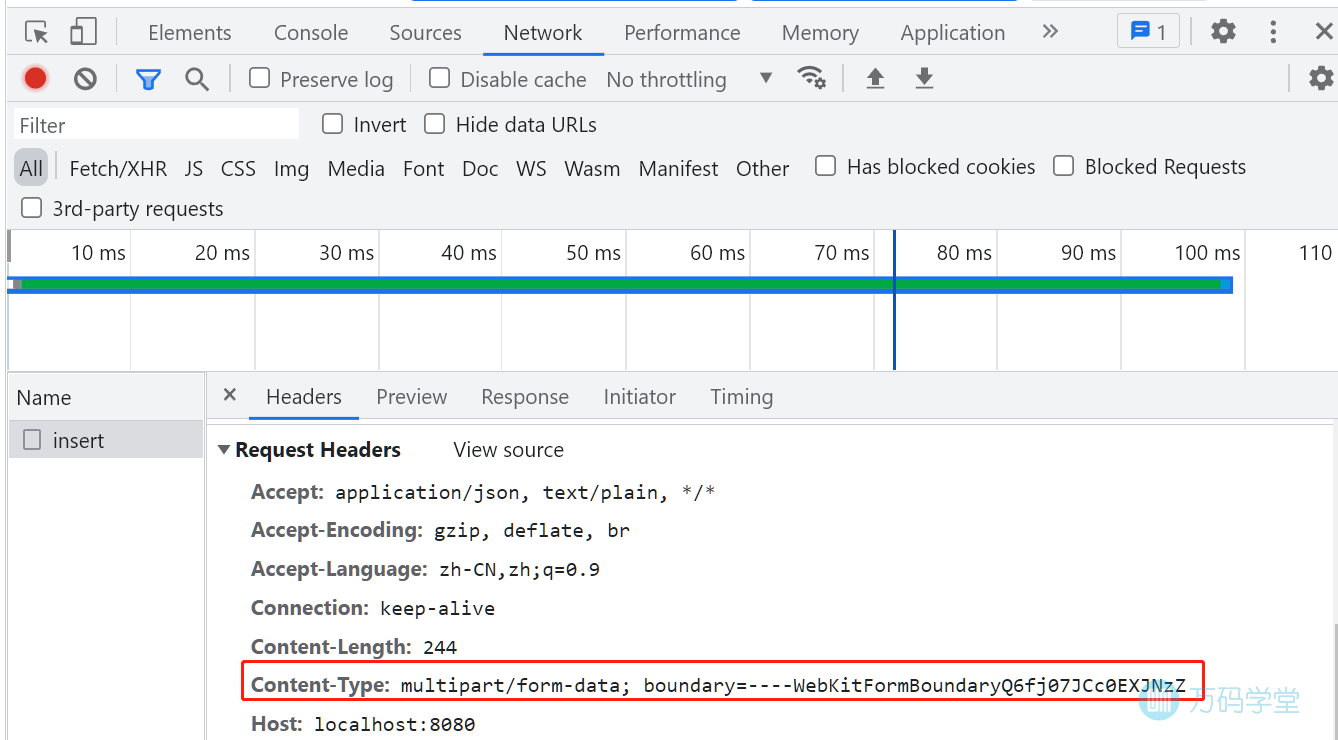Open the Console tab
1338x740 pixels.
pyautogui.click(x=311, y=32)
